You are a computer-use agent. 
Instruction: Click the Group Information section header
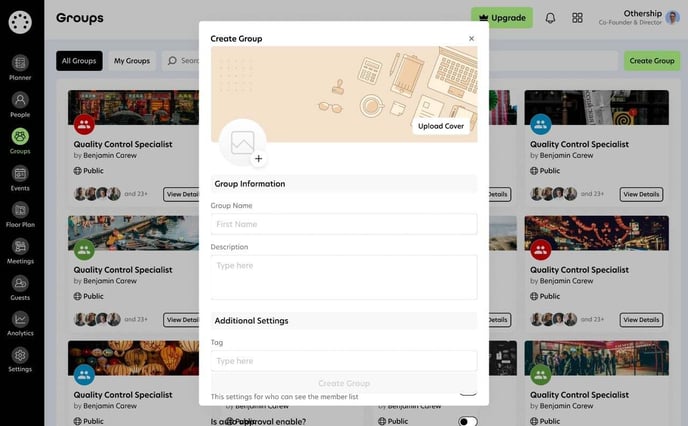(344, 184)
